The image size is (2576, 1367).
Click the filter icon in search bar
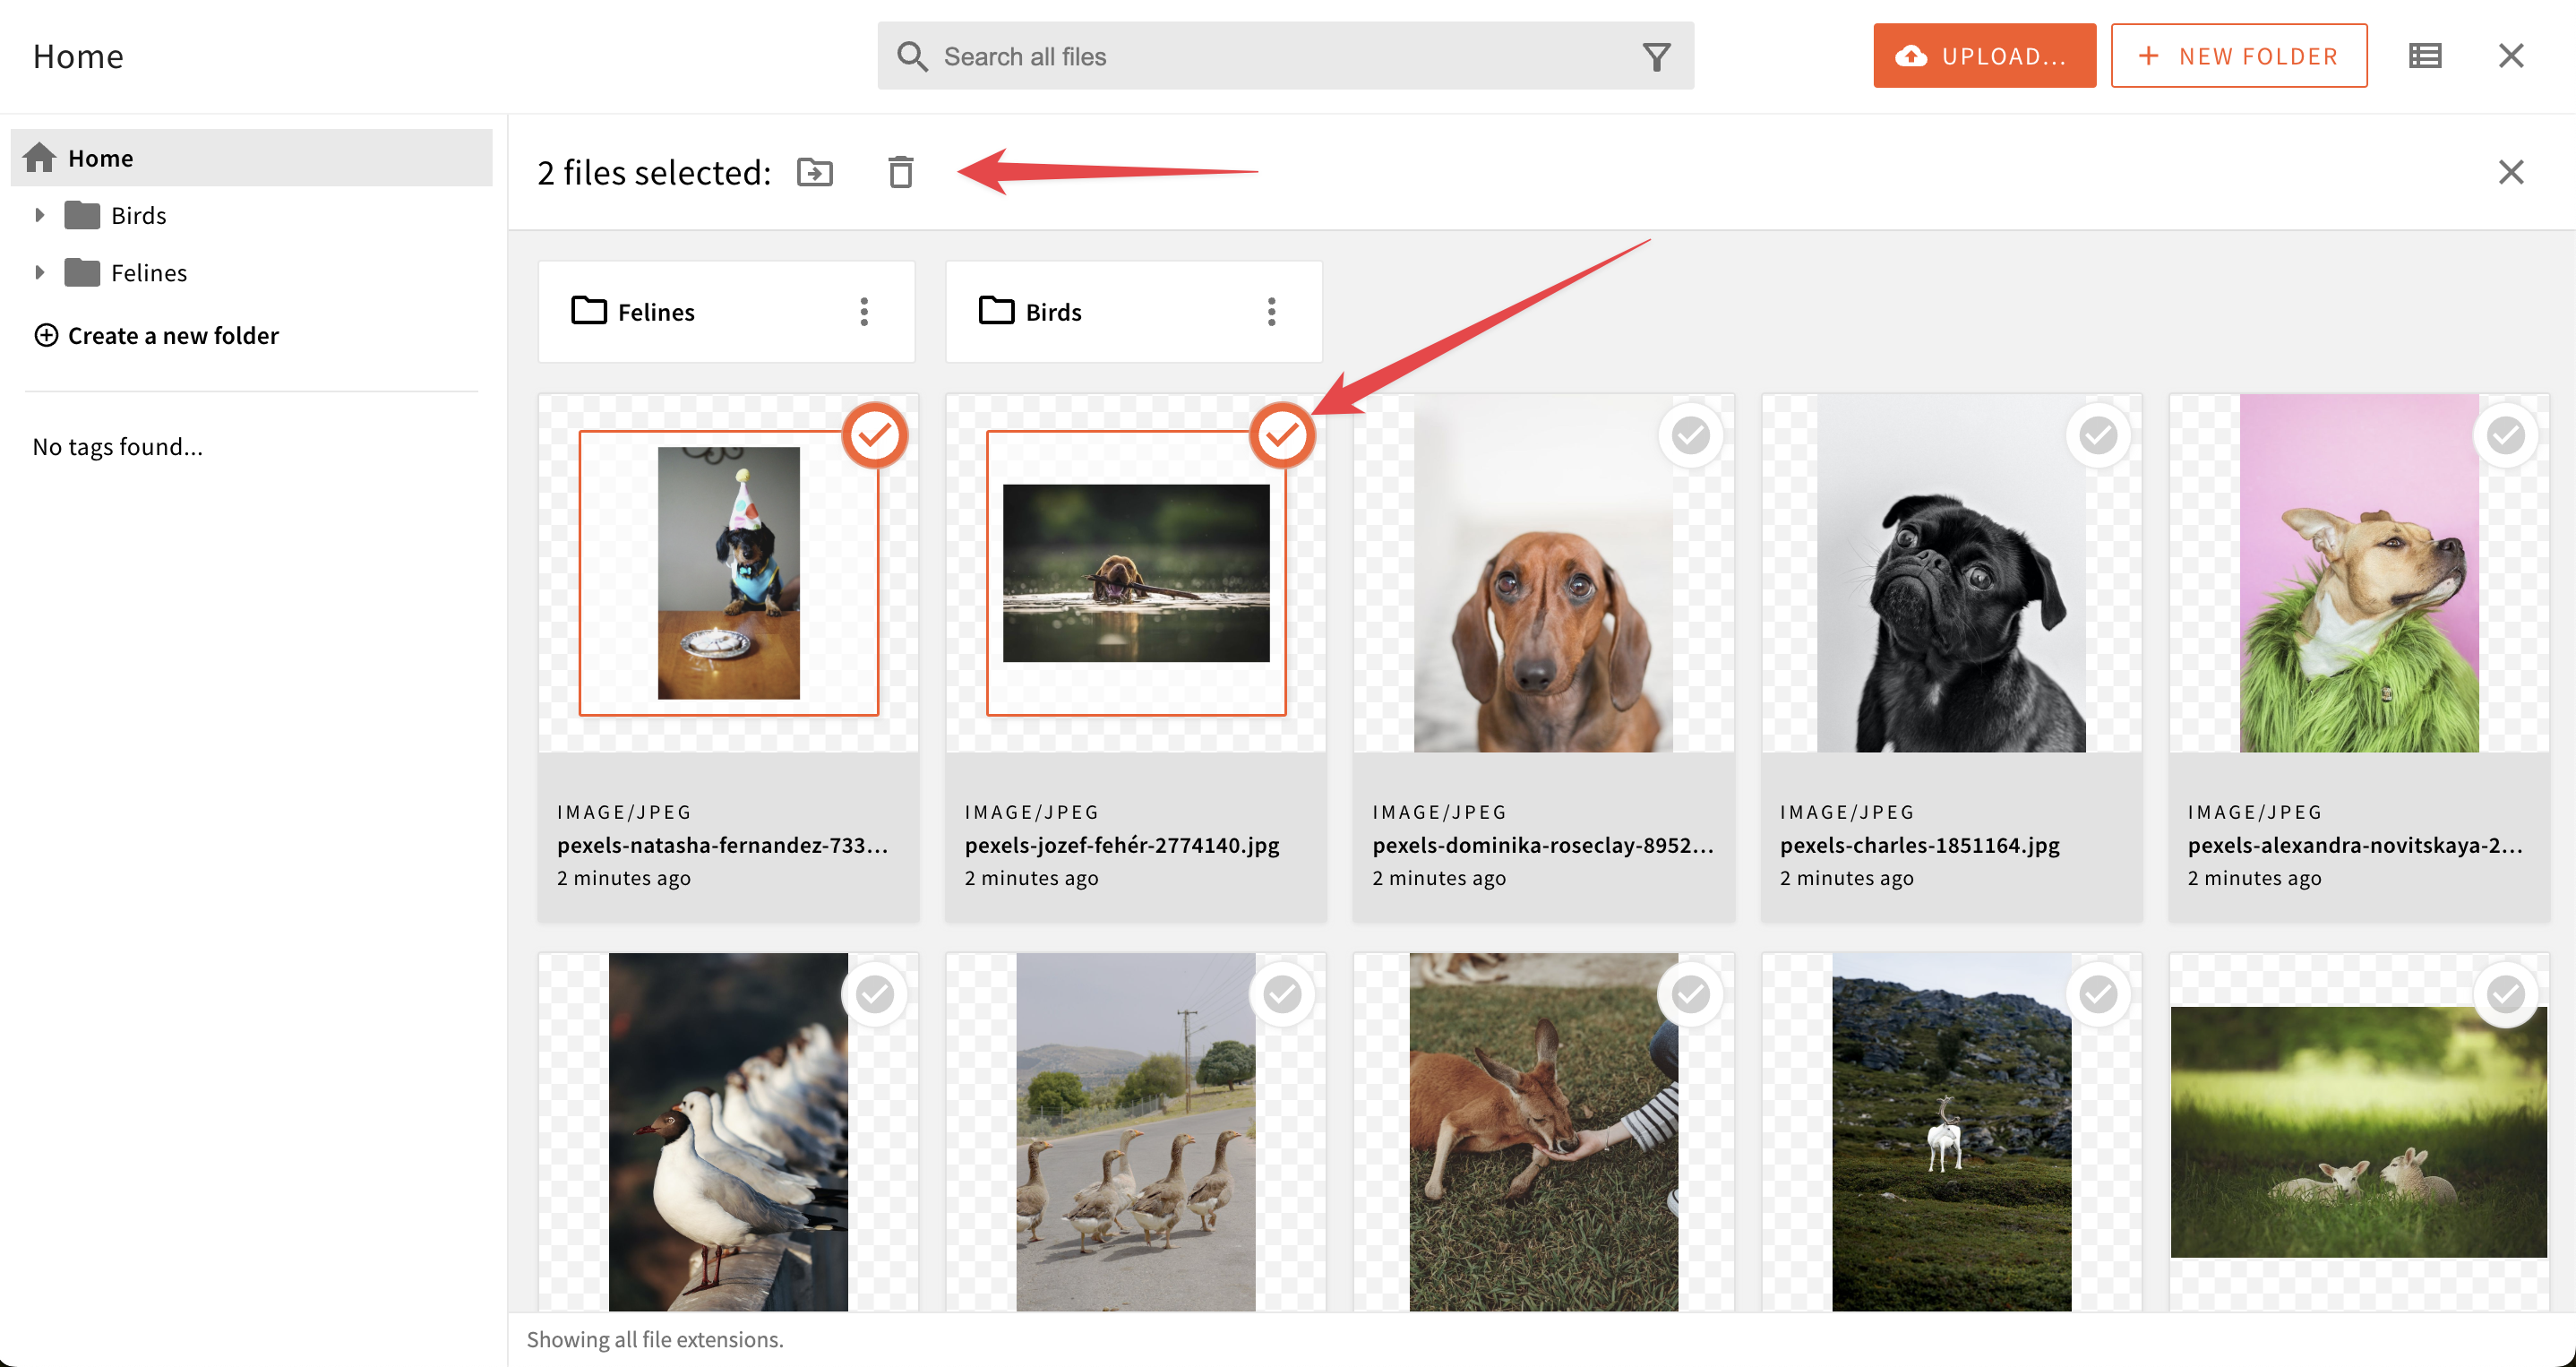pos(1654,56)
